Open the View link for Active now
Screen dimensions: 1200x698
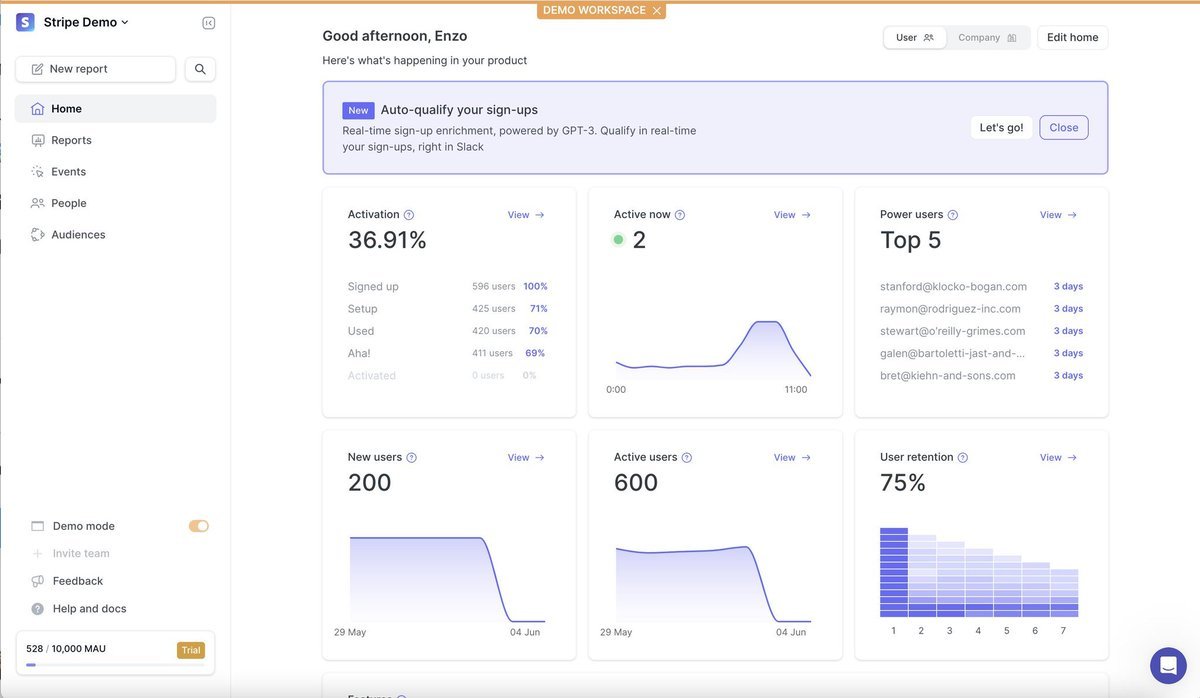click(792, 215)
